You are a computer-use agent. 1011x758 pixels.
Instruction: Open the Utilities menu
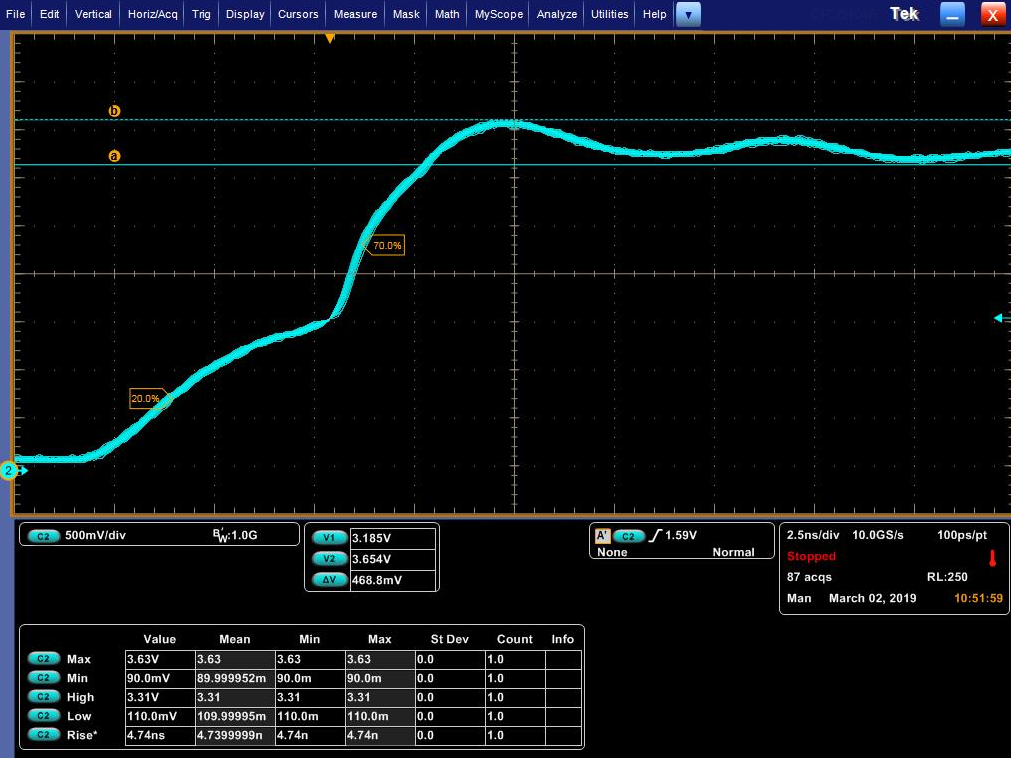point(609,14)
